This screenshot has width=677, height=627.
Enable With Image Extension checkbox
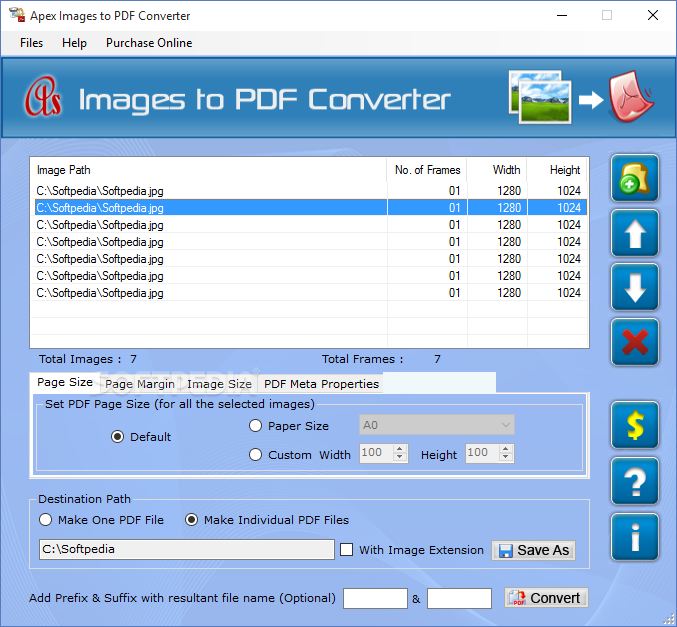tap(346, 550)
